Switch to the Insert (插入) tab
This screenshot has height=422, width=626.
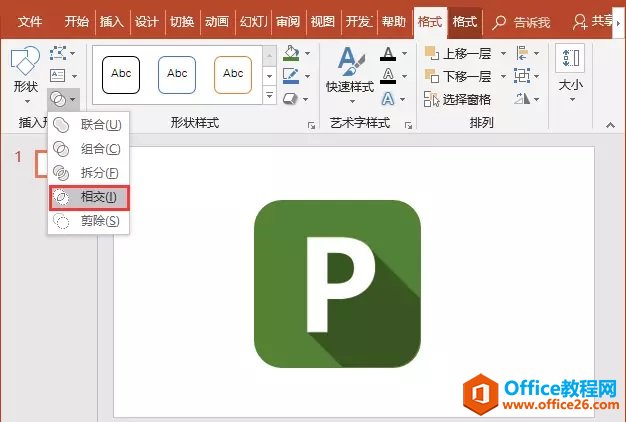point(113,21)
